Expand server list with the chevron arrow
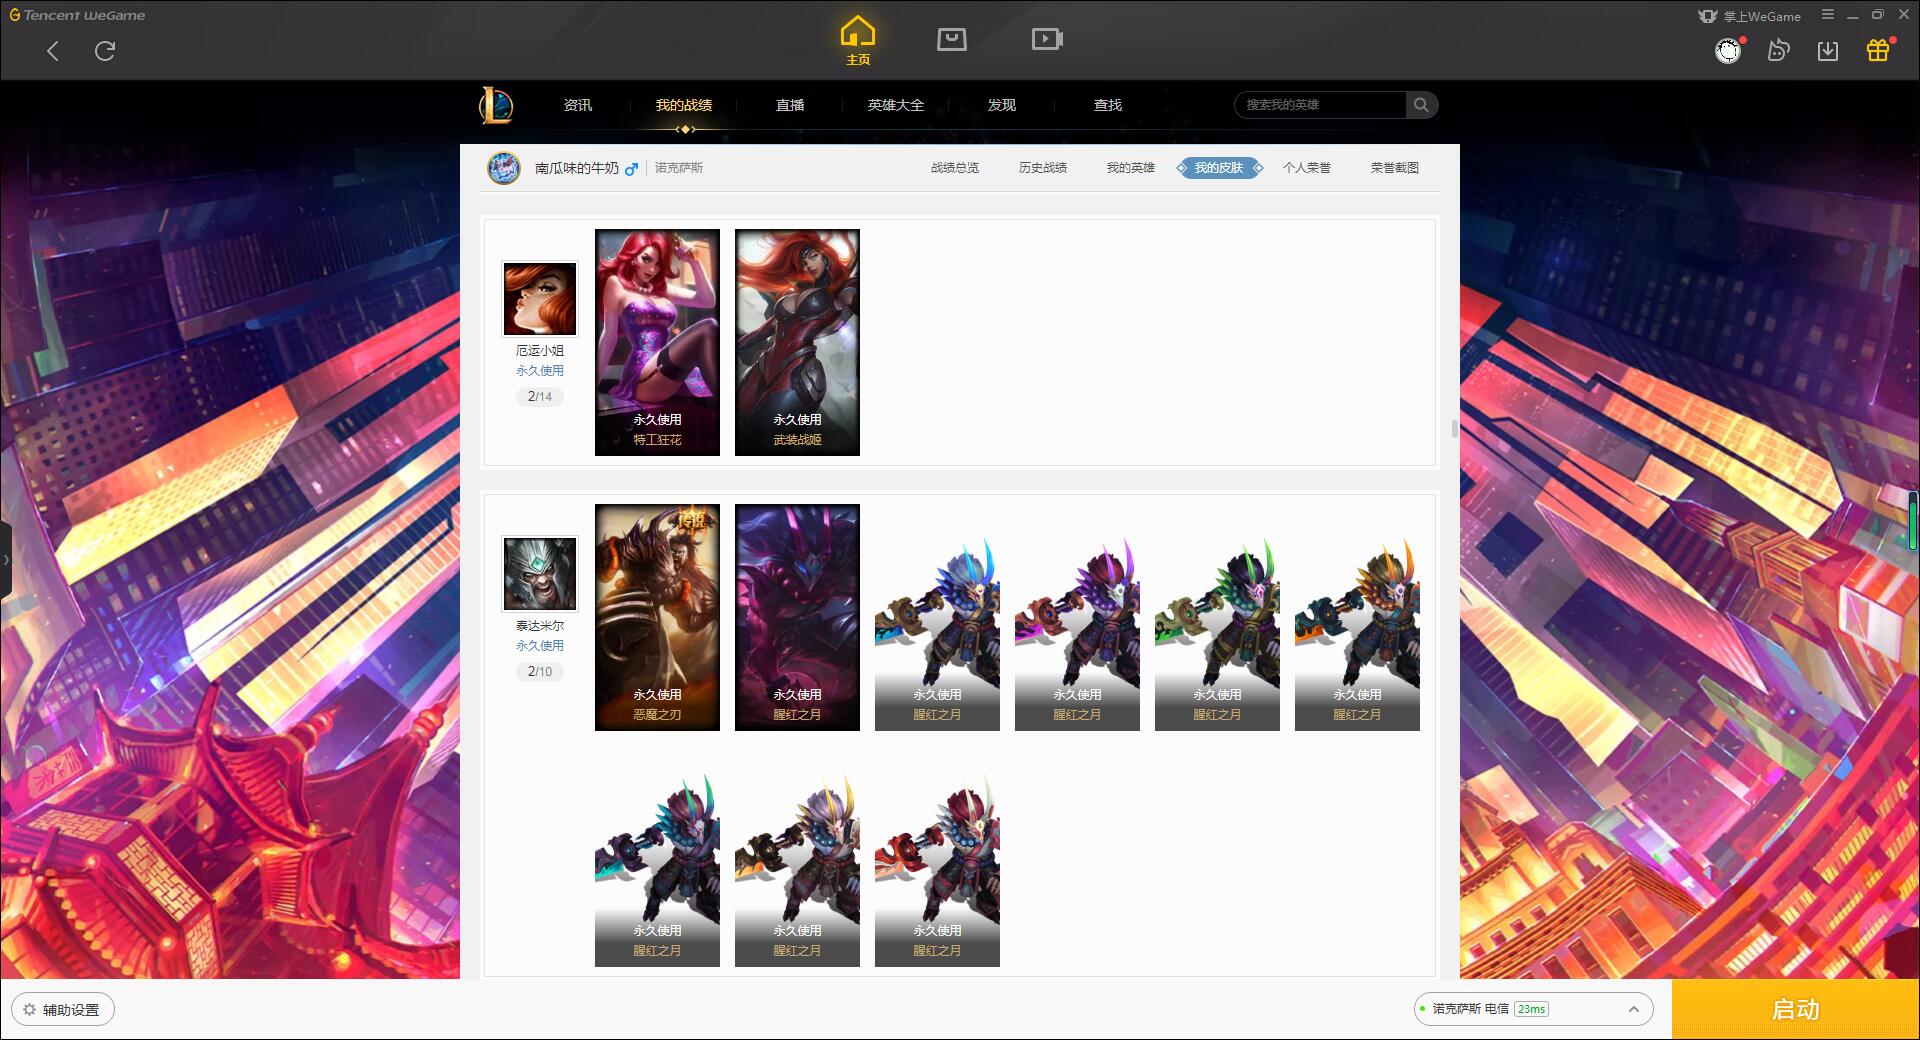 1634,1009
